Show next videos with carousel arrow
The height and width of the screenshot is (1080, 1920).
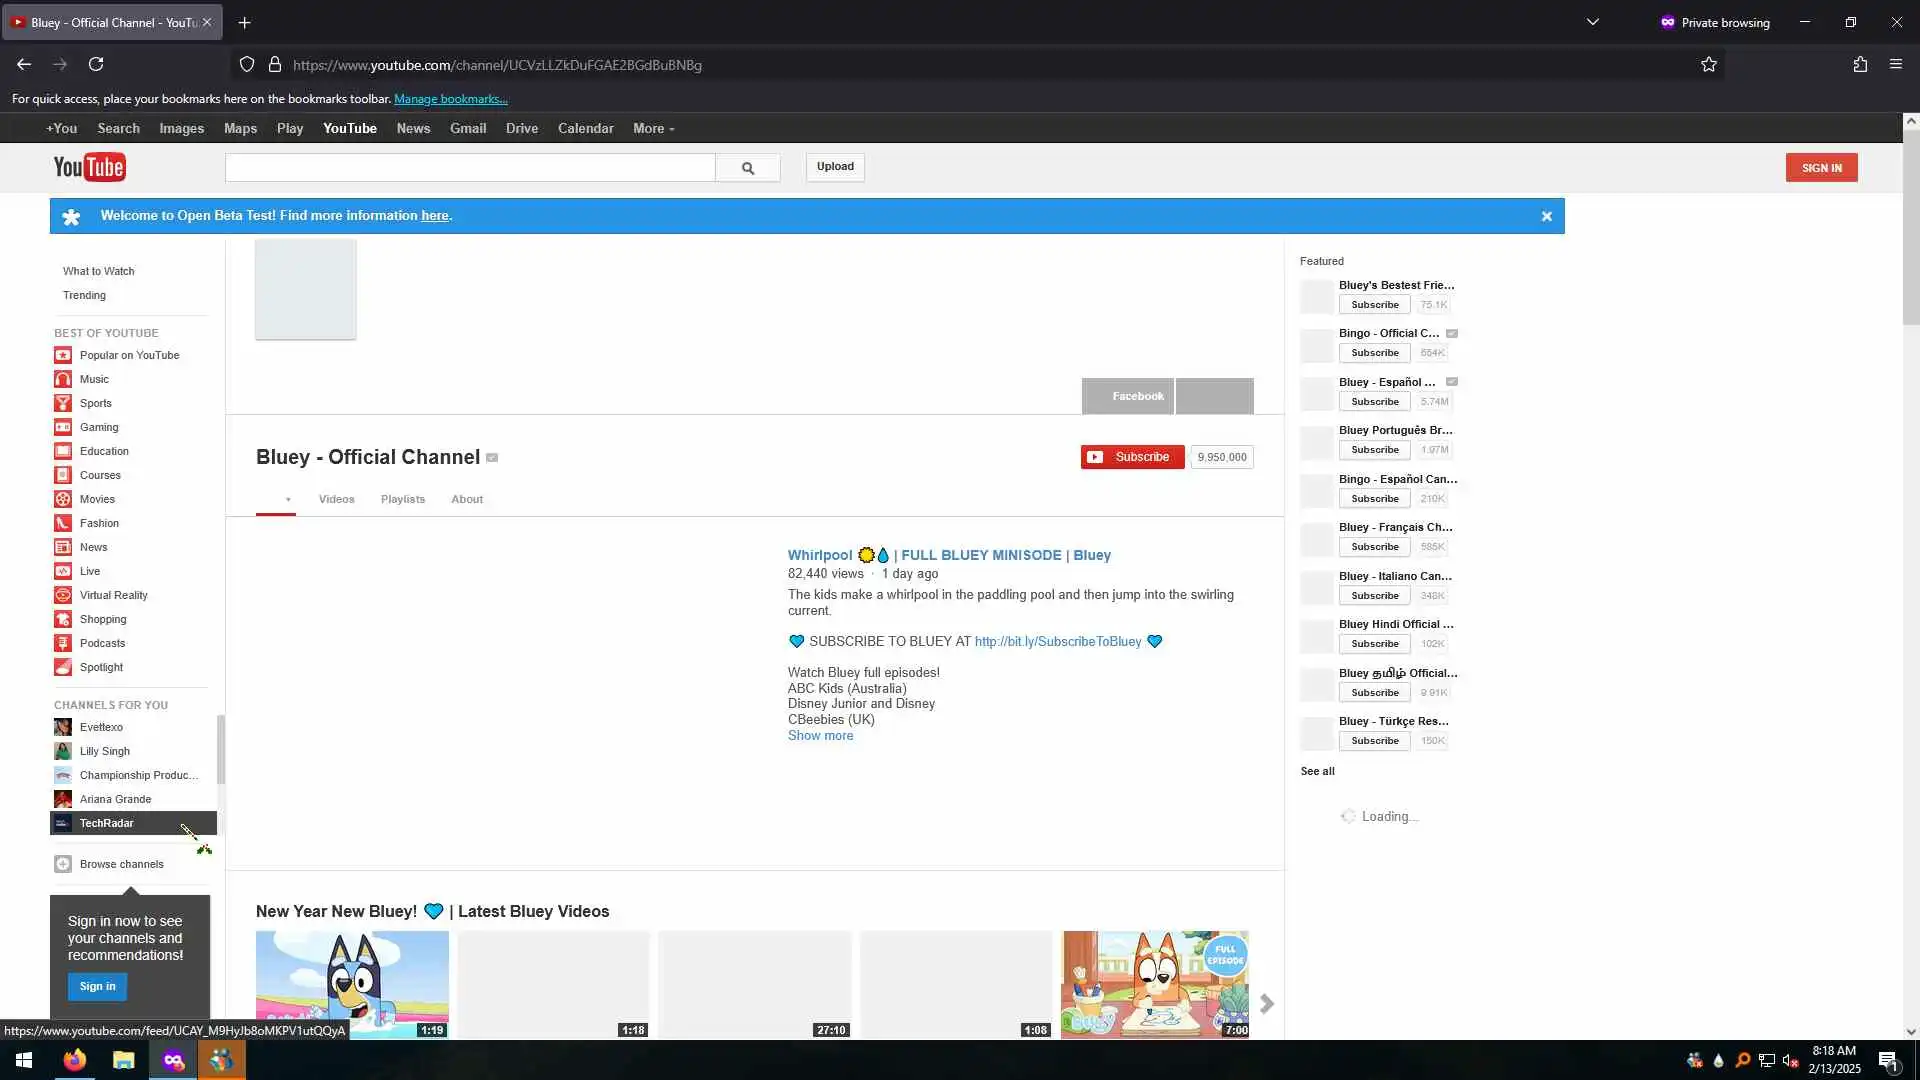[x=1267, y=1003]
